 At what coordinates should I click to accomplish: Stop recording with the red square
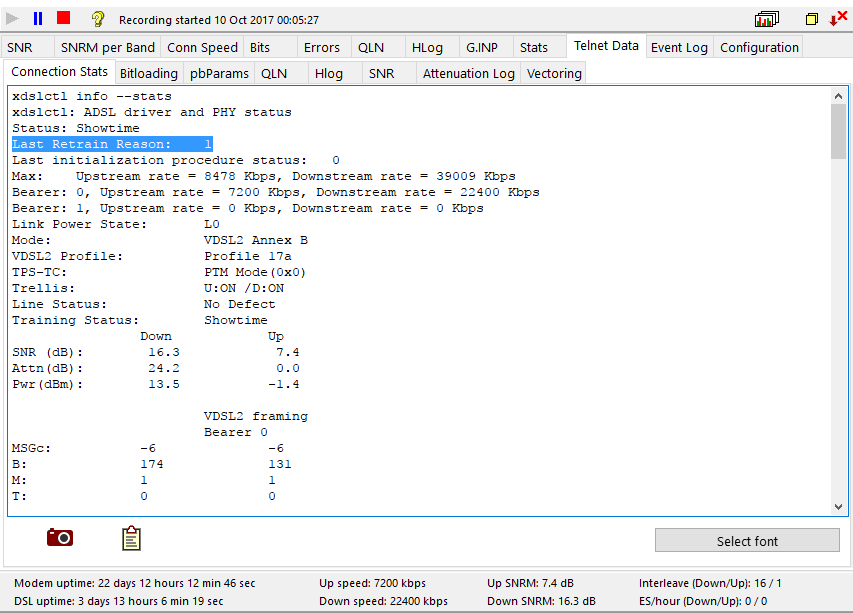click(x=64, y=18)
